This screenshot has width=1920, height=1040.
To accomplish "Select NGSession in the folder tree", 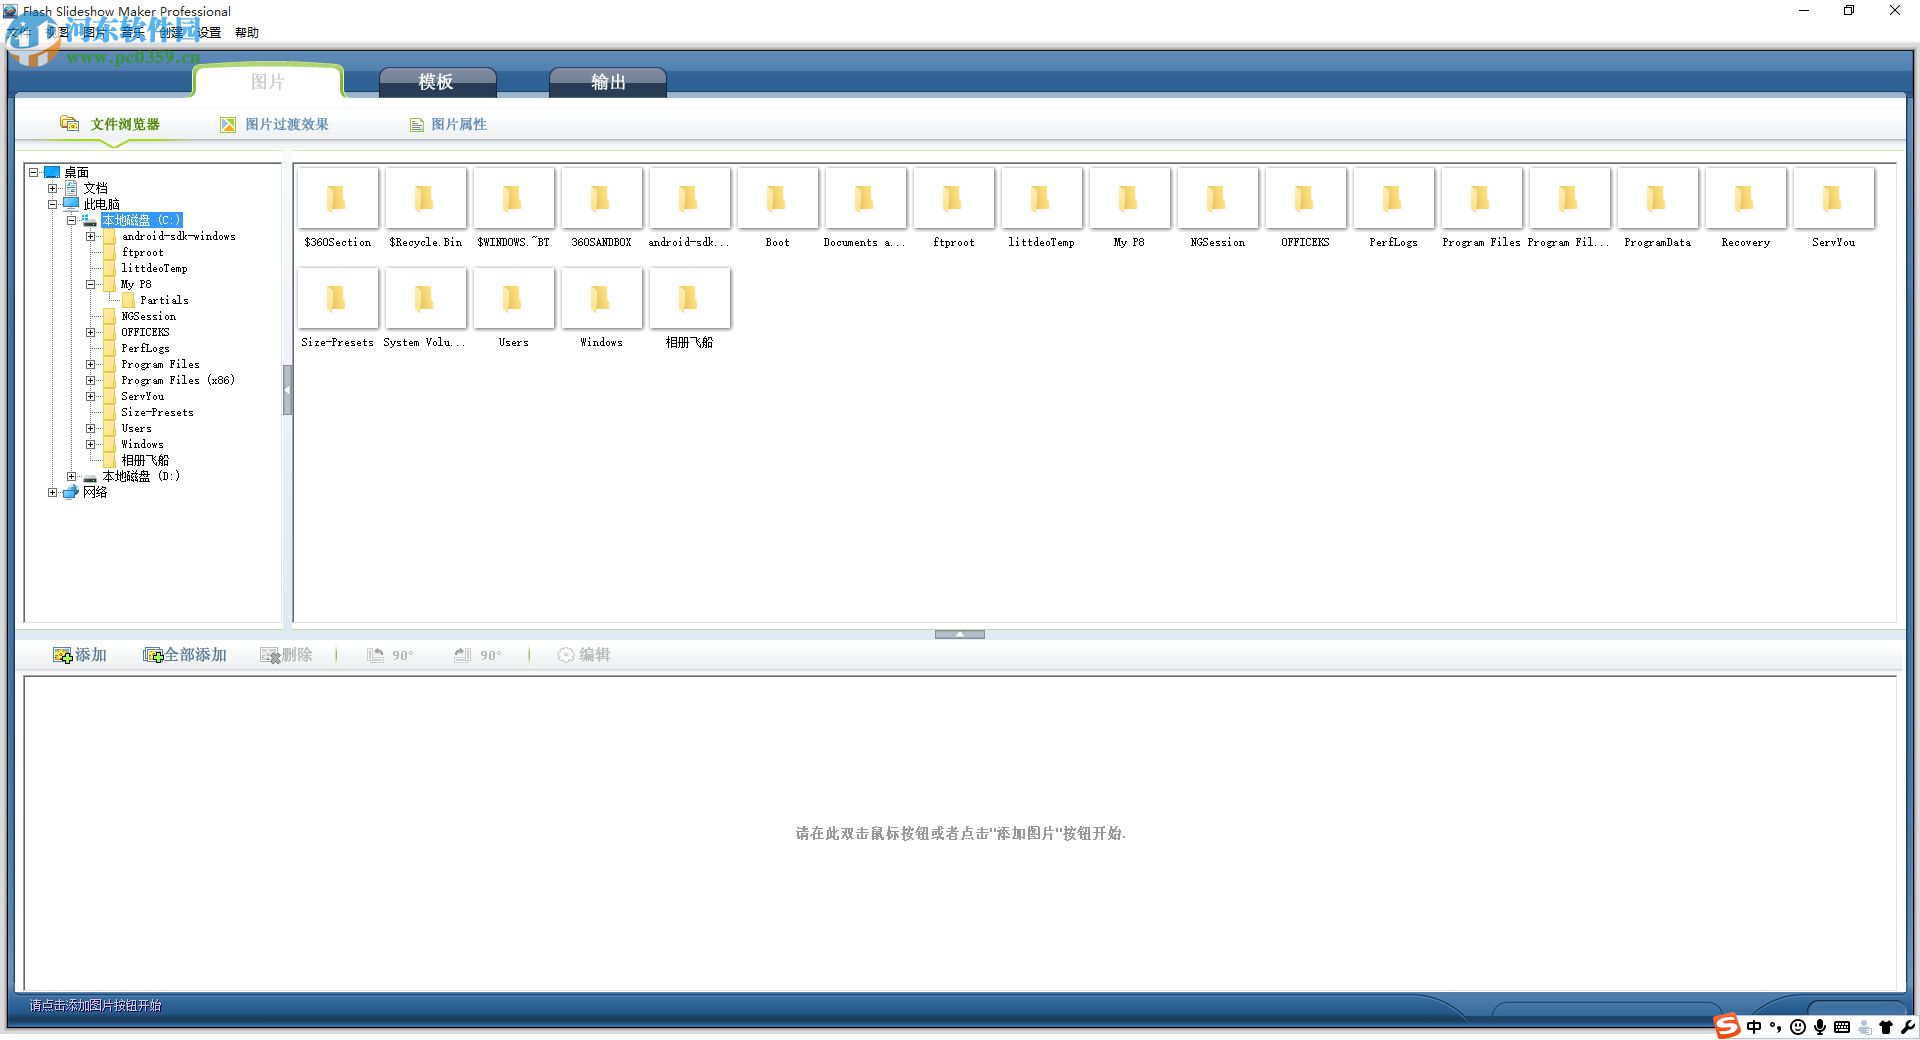I will [x=148, y=316].
